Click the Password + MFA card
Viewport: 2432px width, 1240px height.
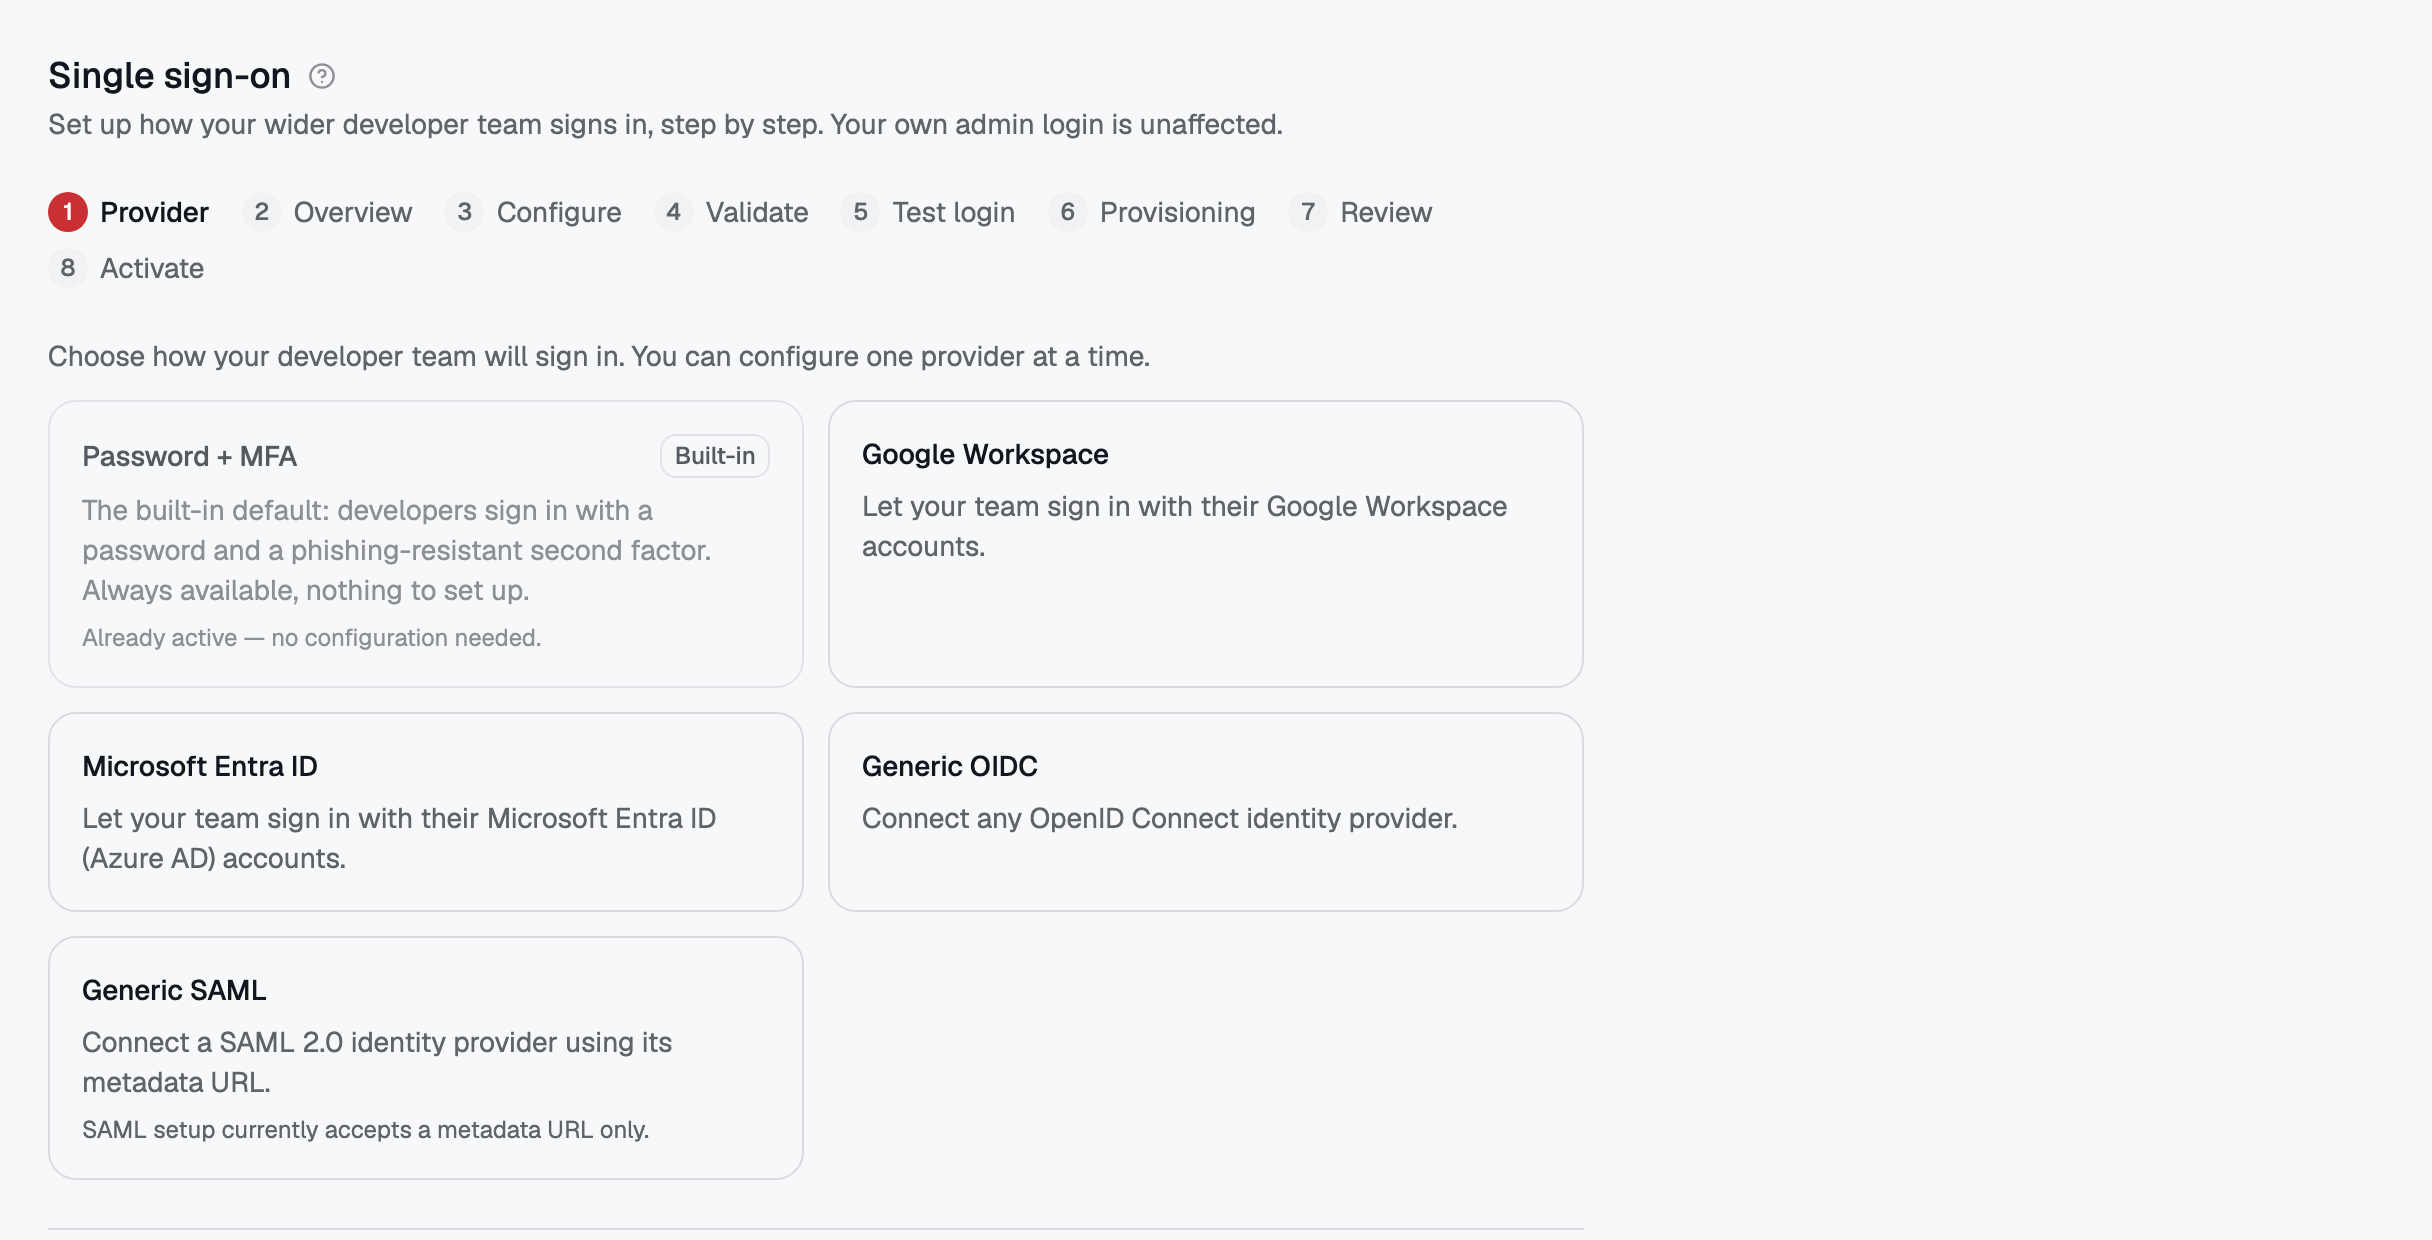pos(426,544)
